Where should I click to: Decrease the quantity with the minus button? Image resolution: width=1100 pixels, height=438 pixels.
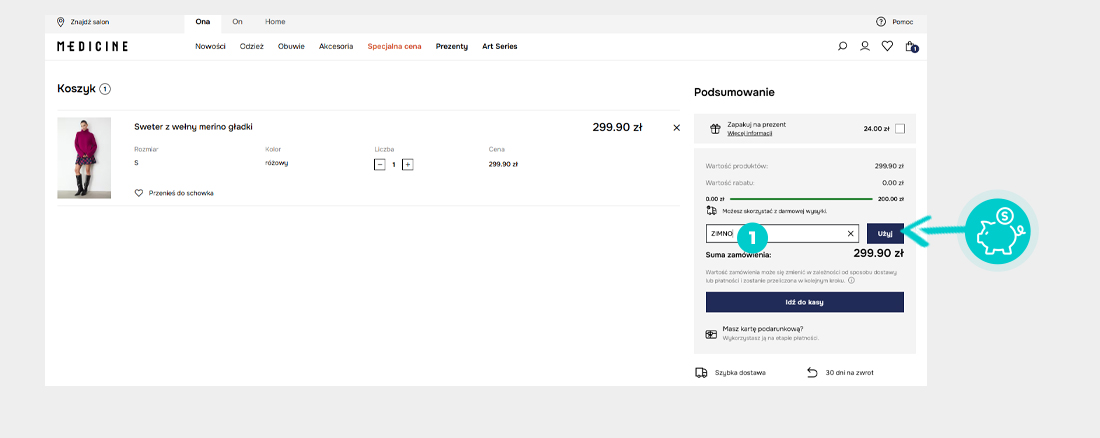coord(380,164)
